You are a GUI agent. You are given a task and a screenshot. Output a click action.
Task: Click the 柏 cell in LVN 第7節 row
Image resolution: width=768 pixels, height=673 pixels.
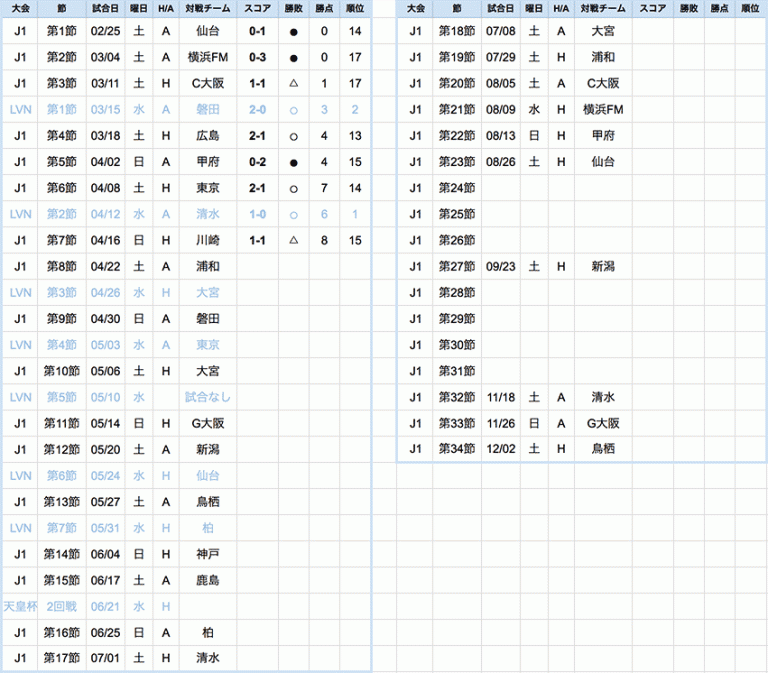pyautogui.click(x=208, y=528)
